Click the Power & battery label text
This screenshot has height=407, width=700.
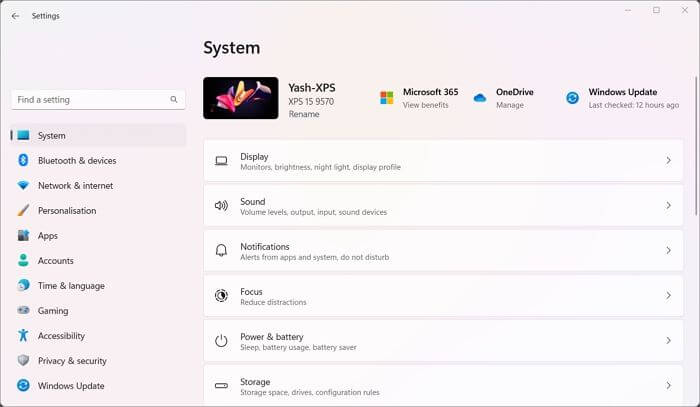point(272,337)
